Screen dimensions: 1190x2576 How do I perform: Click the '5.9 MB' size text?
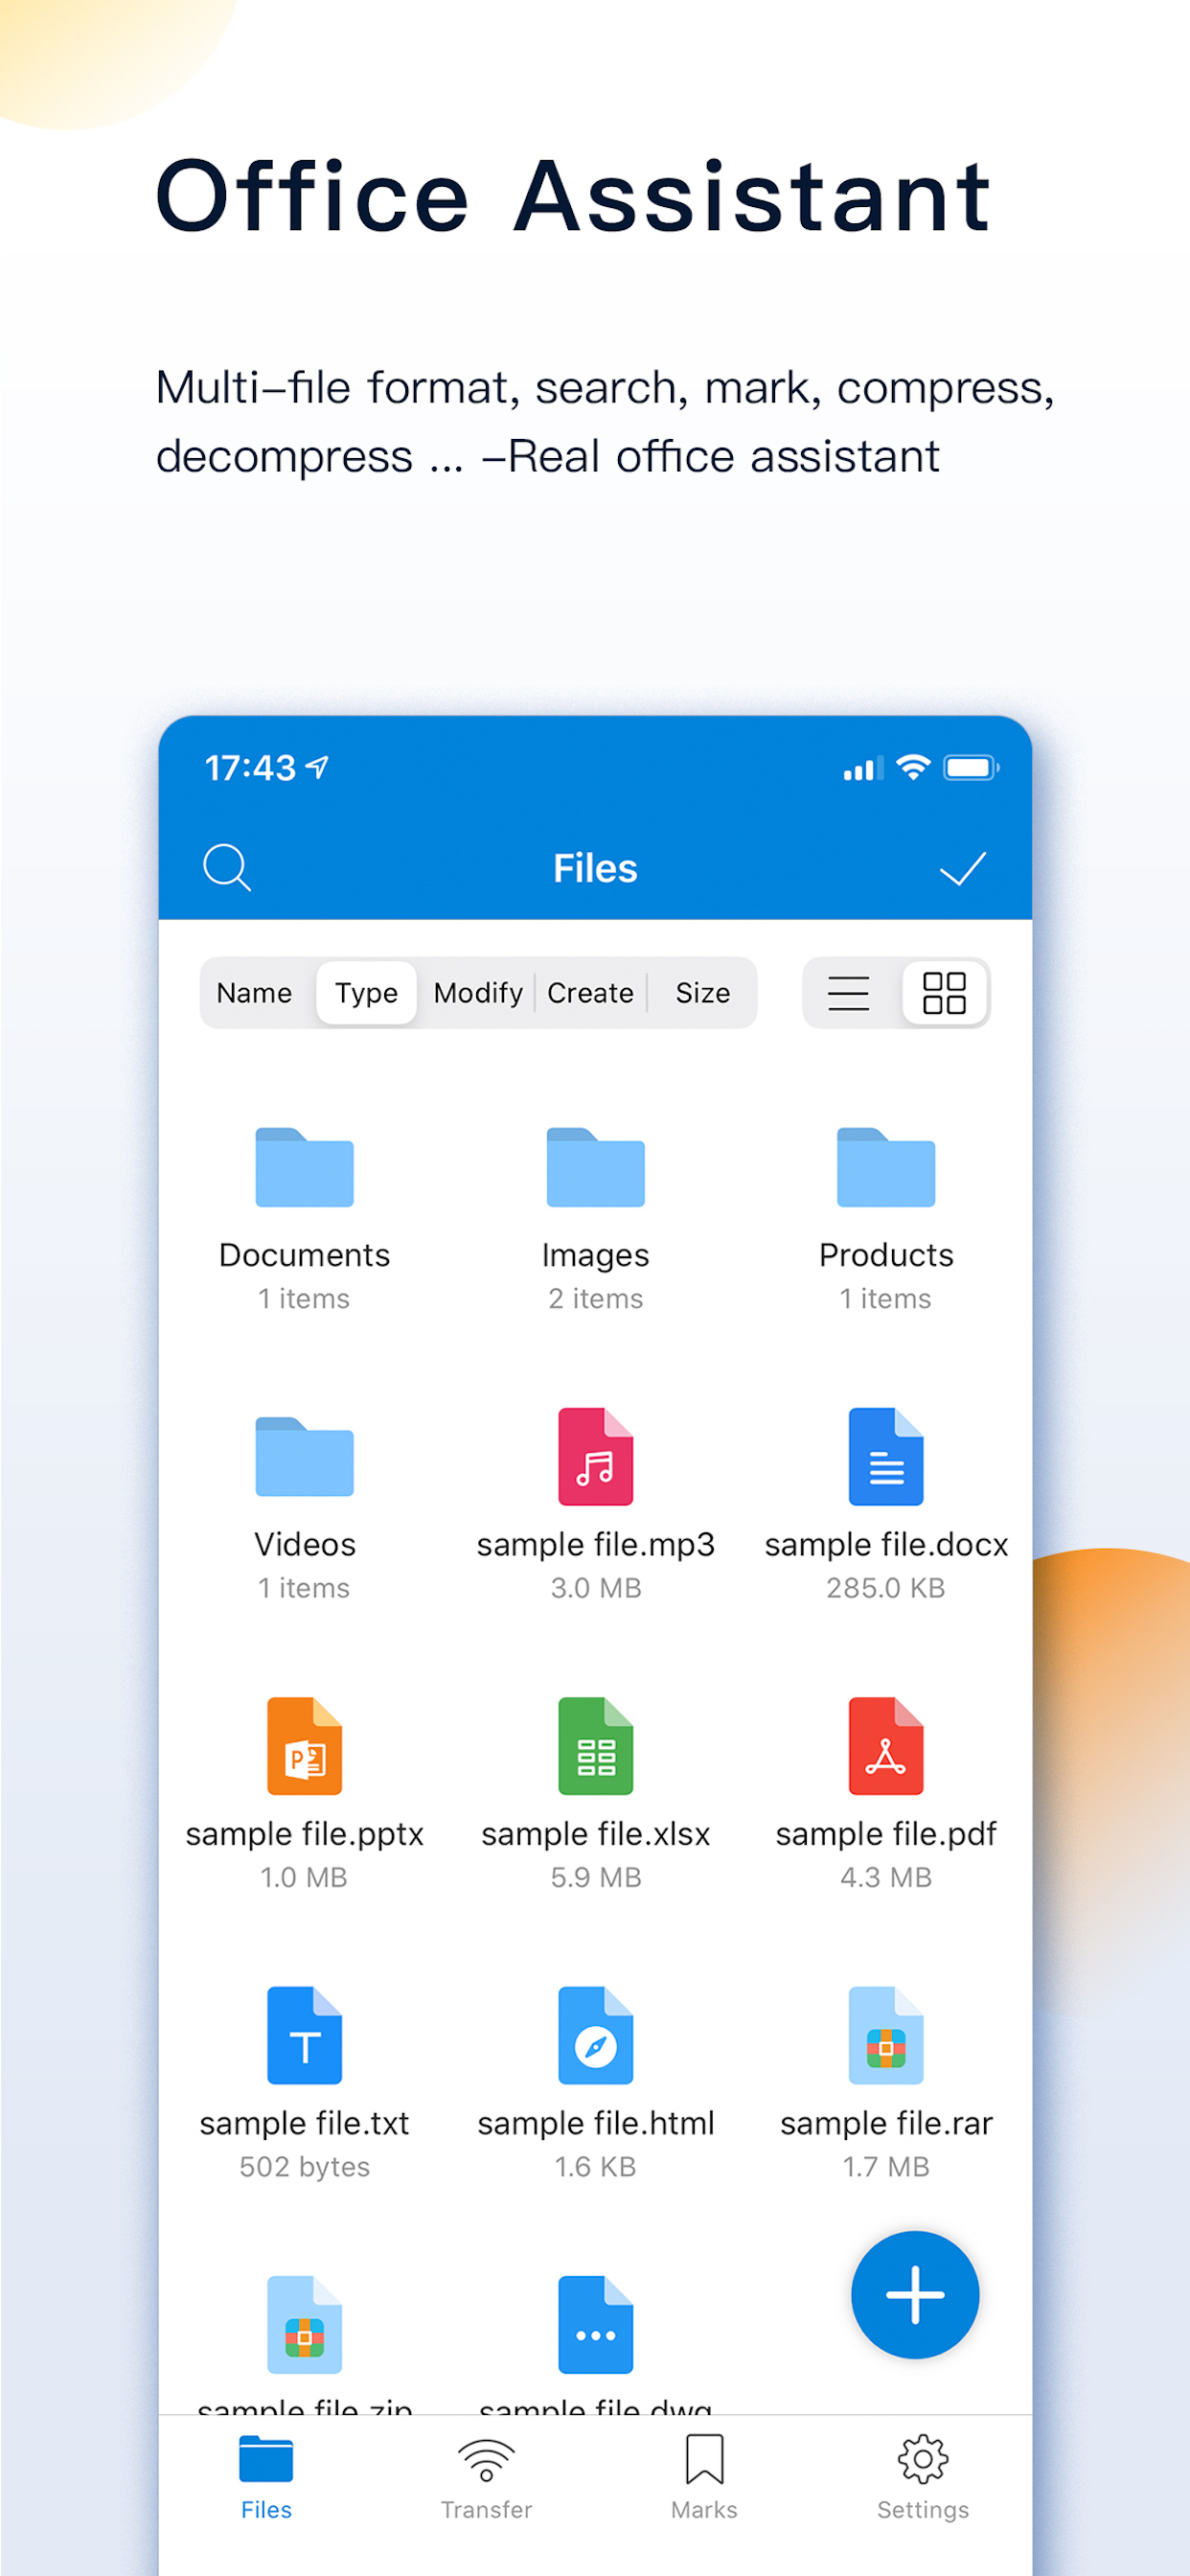click(595, 1877)
